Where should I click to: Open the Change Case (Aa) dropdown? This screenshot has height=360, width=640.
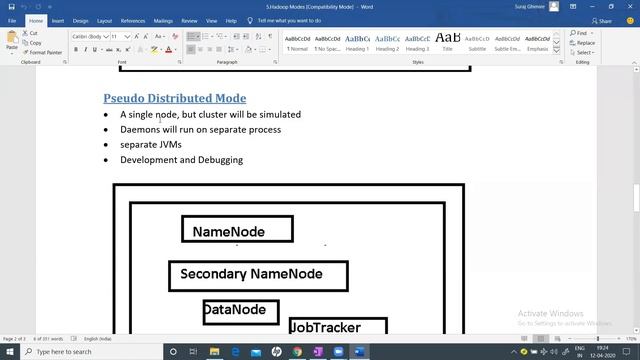[160, 37]
